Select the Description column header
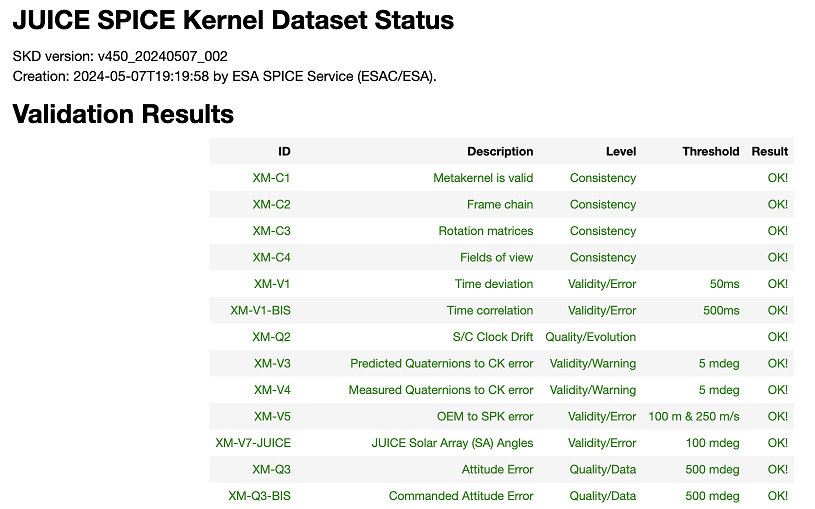 click(500, 151)
